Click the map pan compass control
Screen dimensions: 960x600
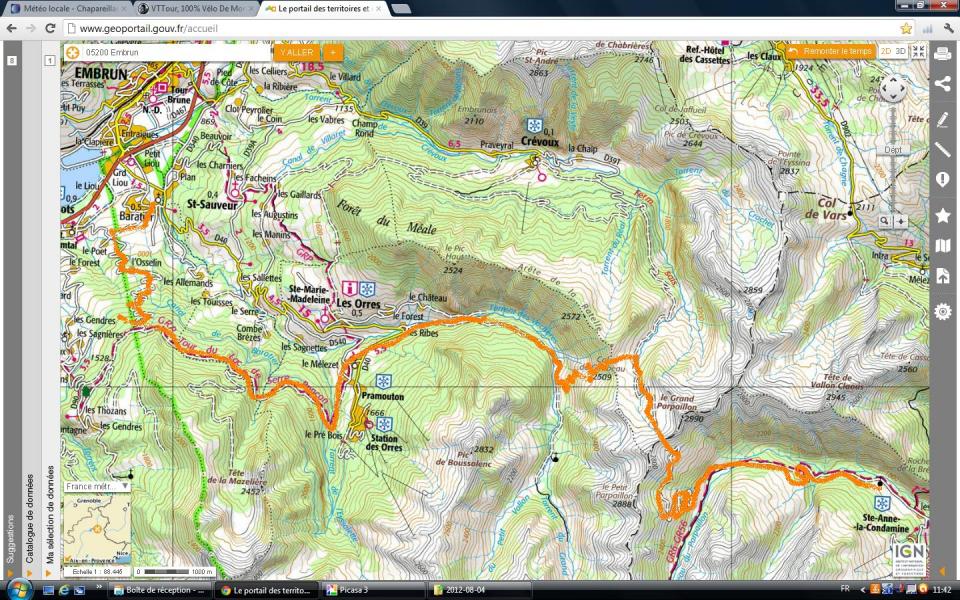point(893,89)
